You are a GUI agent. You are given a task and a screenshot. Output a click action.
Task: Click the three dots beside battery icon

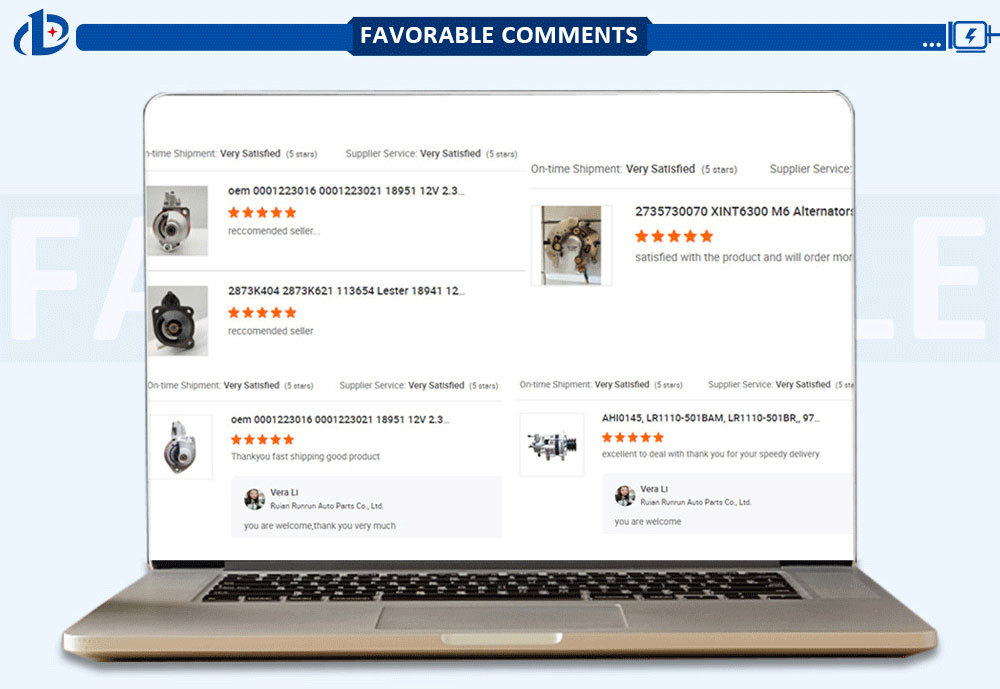coord(931,45)
